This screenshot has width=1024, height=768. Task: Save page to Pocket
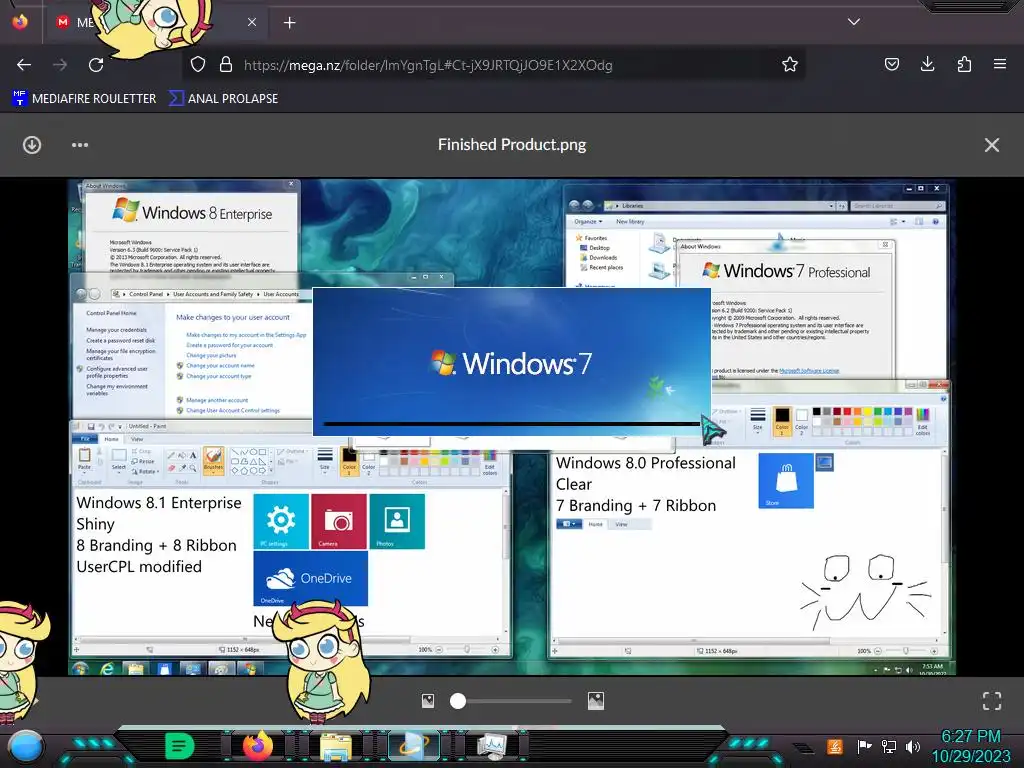tap(891, 64)
